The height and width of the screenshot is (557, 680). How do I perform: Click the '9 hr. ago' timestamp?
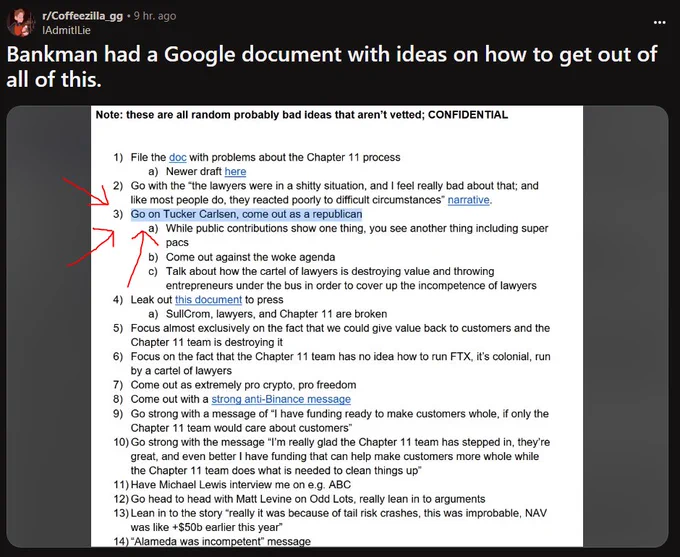coord(154,16)
